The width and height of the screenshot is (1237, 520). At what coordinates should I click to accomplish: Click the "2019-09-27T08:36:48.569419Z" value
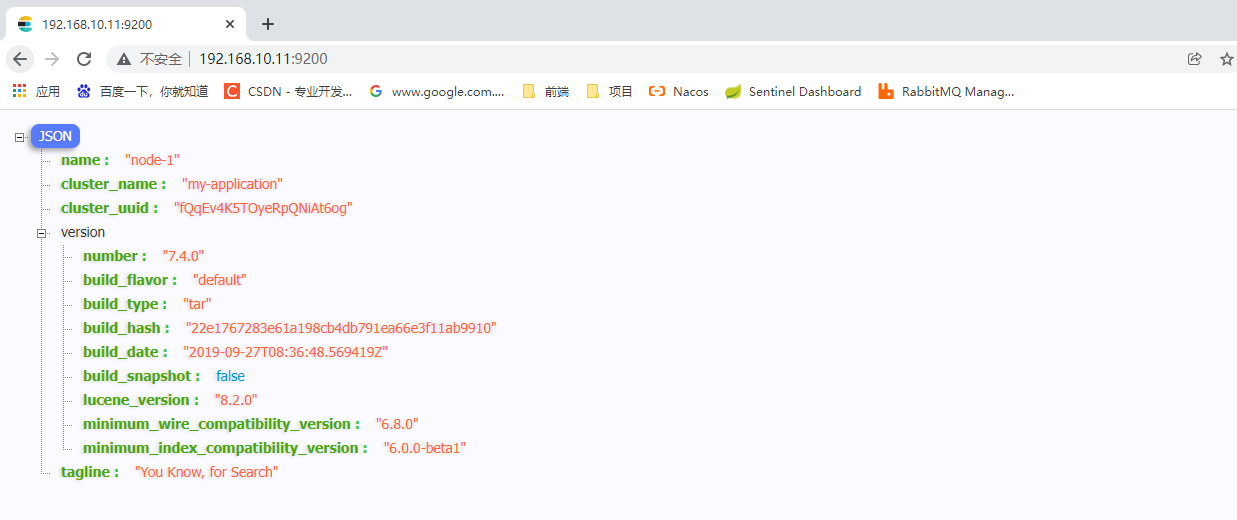[x=286, y=352]
